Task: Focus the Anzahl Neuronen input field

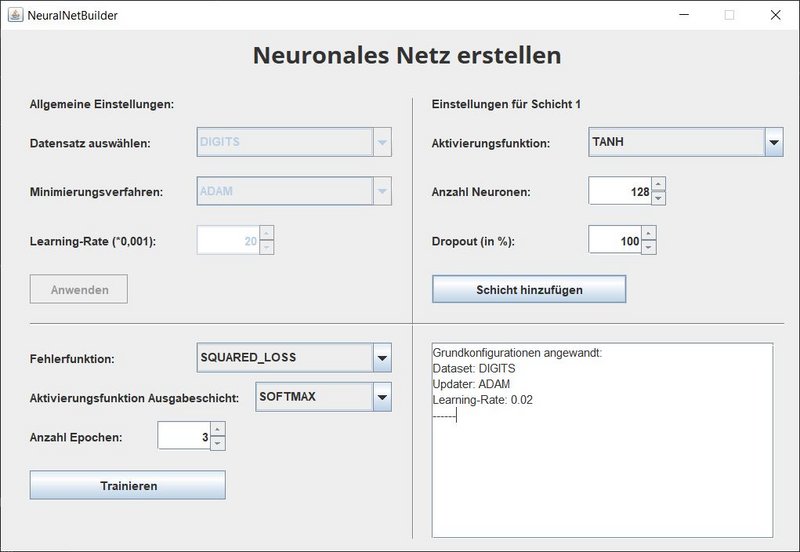Action: (x=619, y=191)
